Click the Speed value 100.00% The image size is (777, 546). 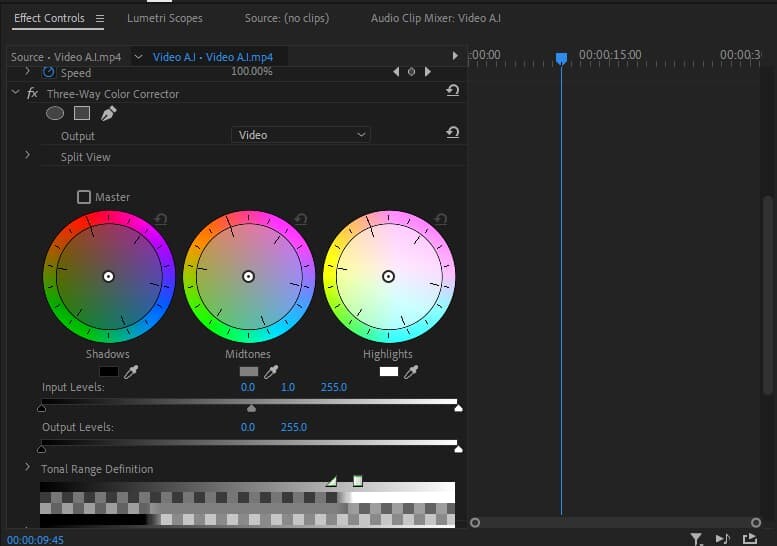pyautogui.click(x=251, y=73)
